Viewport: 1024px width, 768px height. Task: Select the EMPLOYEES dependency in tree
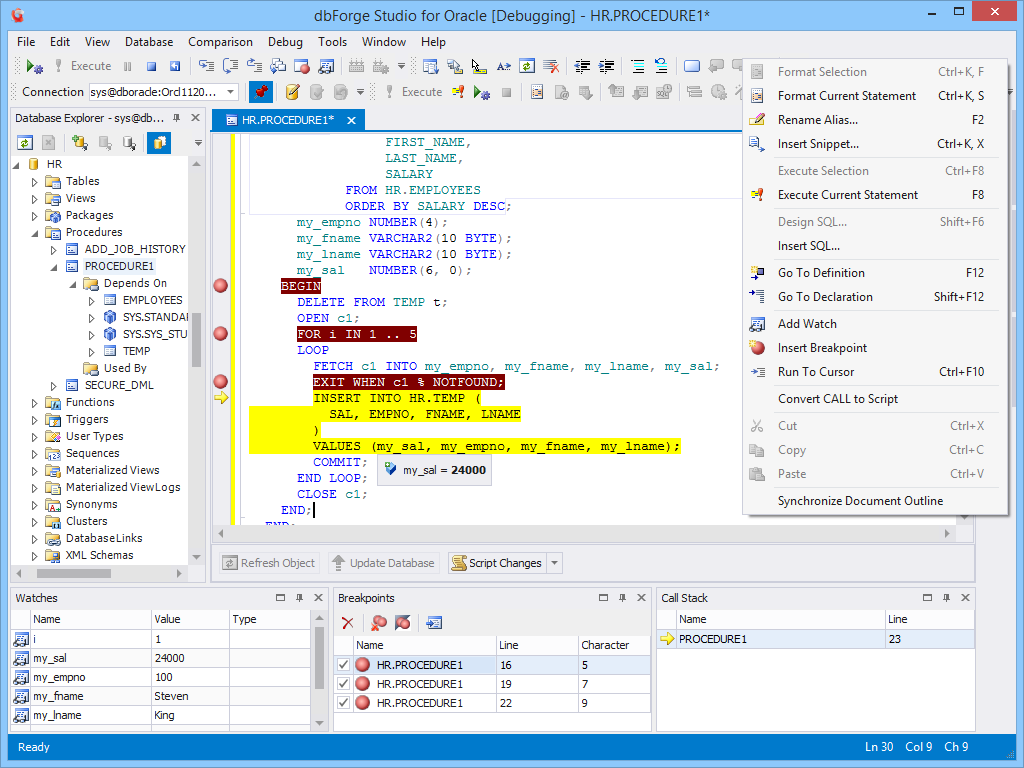tap(153, 300)
